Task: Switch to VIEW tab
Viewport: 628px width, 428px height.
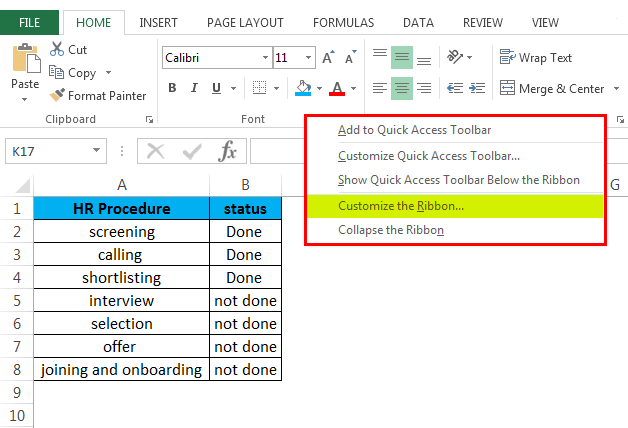Action: [x=545, y=23]
